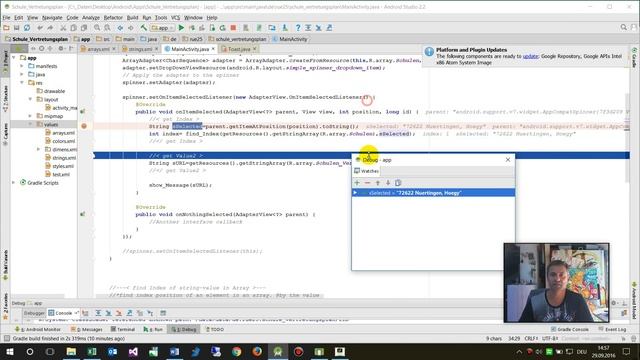
Task: Expand the java folder node
Action: [x=22, y=74]
